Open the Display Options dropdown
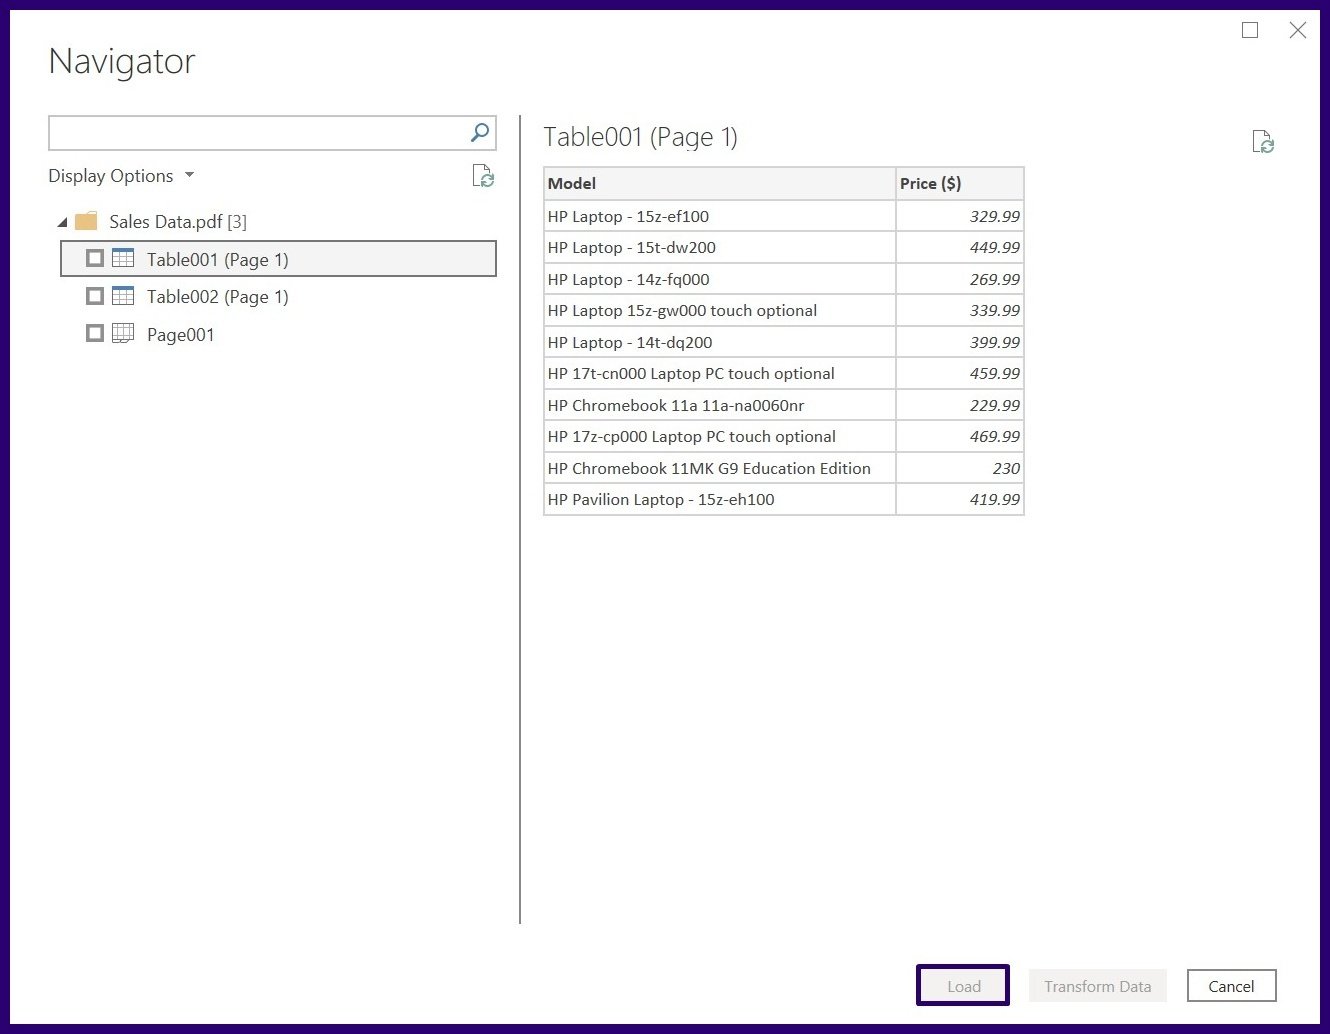The image size is (1330, 1034). click(121, 176)
